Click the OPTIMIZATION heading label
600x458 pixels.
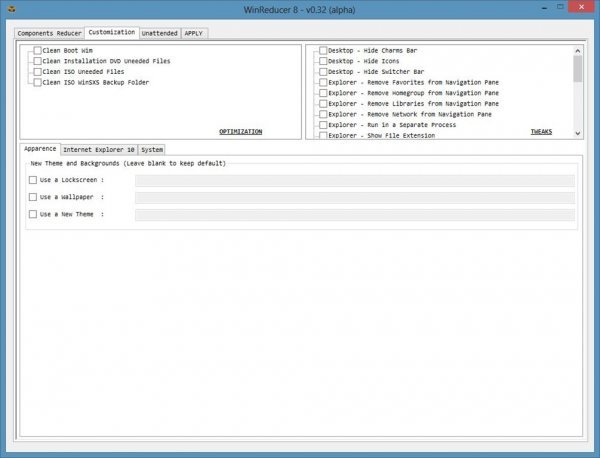point(241,132)
